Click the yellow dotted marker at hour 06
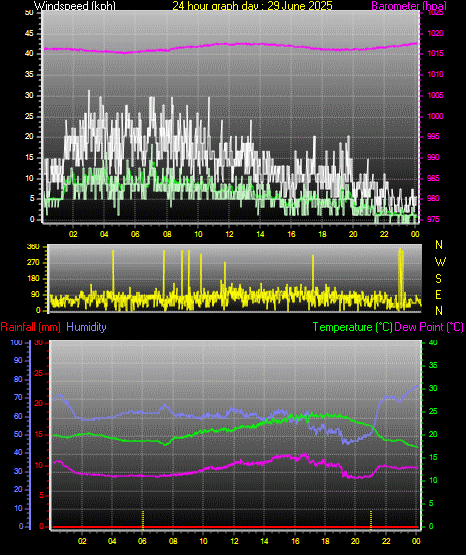466x555 pixels. tap(143, 520)
